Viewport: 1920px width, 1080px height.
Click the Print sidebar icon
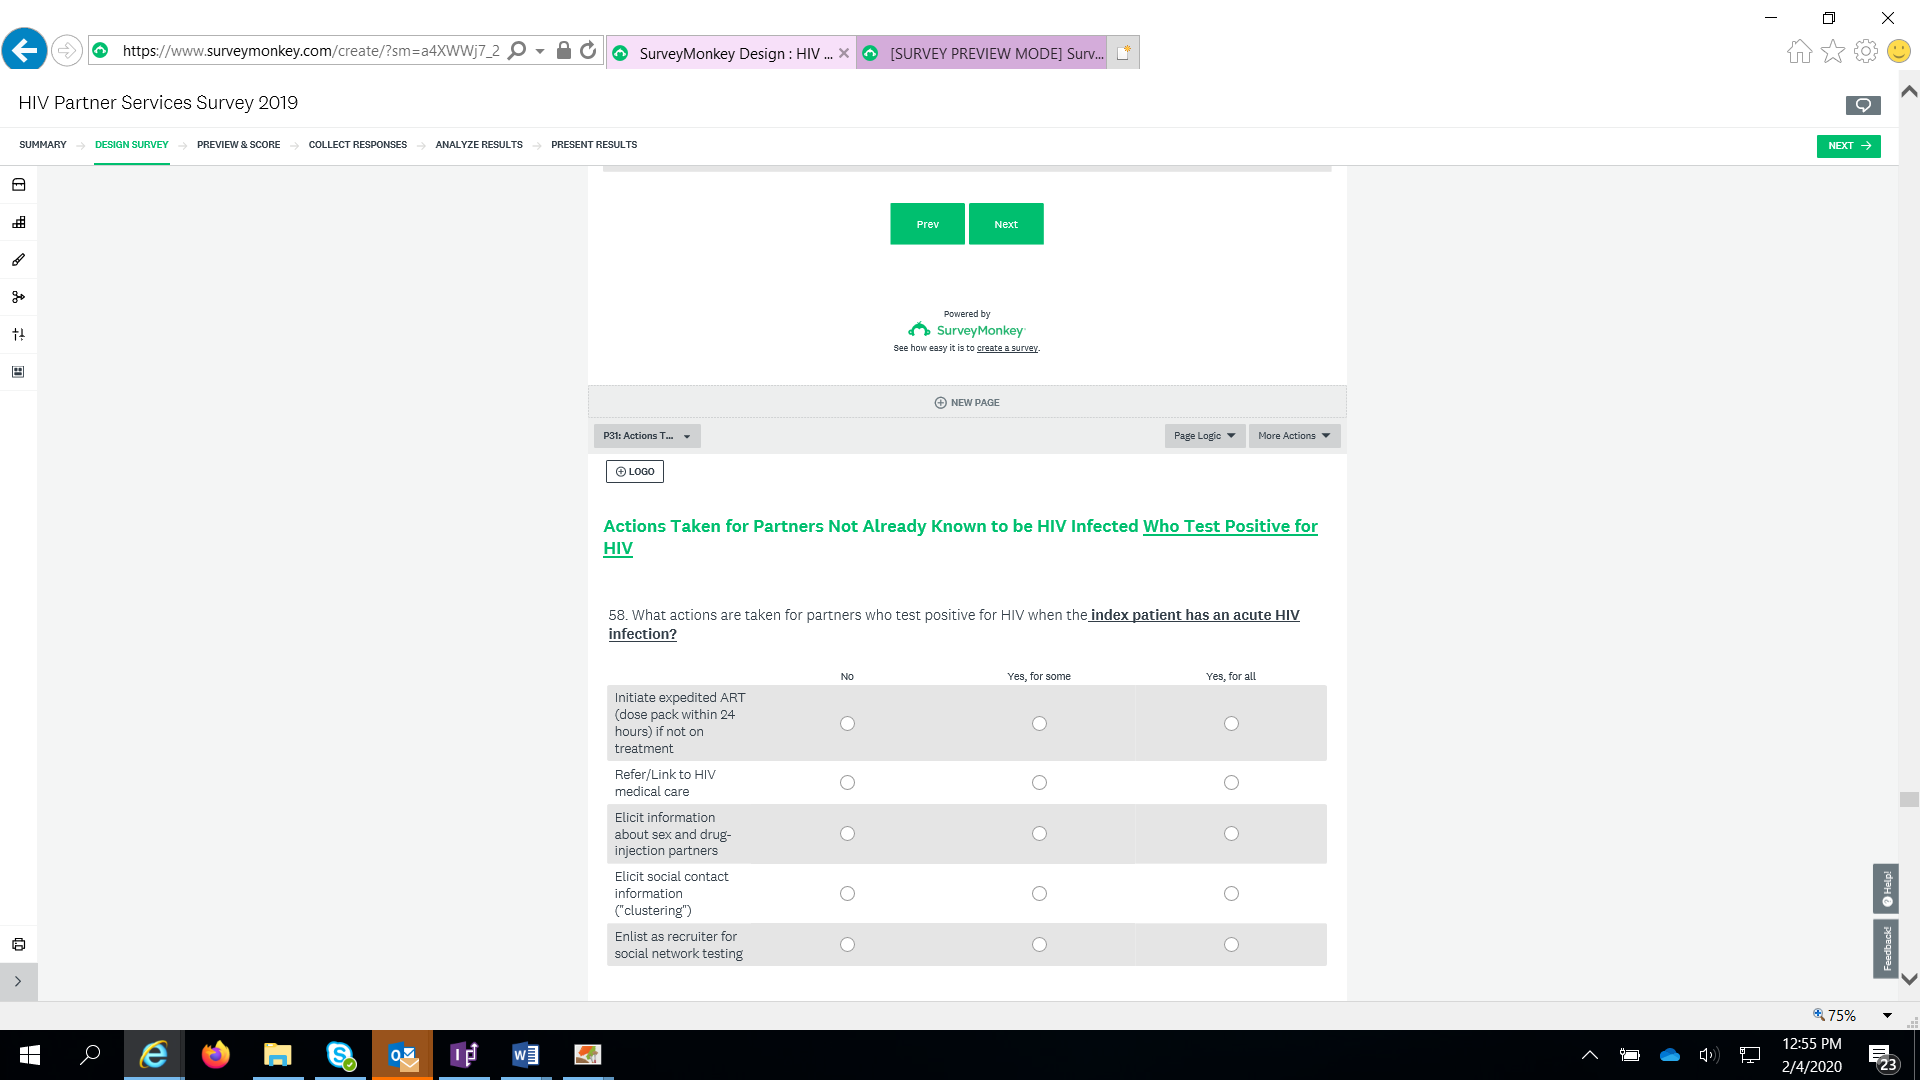coord(18,944)
